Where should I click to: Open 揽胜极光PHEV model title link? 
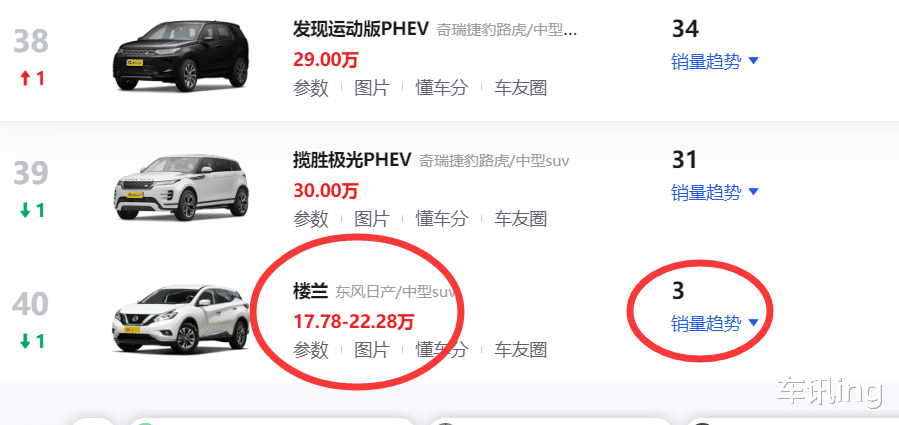tap(352, 159)
